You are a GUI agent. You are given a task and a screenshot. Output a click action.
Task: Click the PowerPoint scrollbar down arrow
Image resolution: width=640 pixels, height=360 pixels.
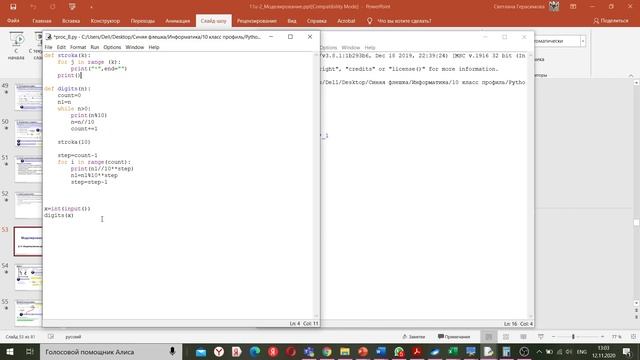tap(636, 303)
